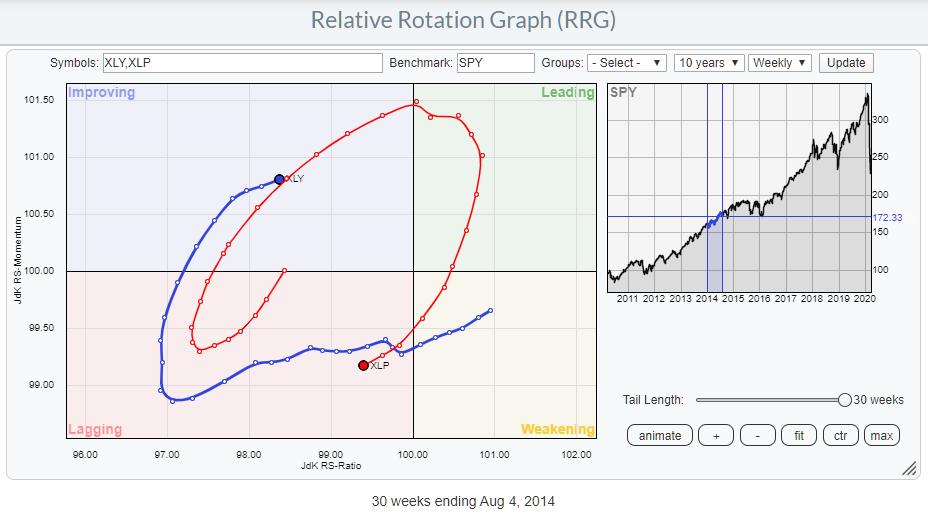Click the Leading quadrant label
This screenshot has height=515, width=928.
tap(567, 93)
